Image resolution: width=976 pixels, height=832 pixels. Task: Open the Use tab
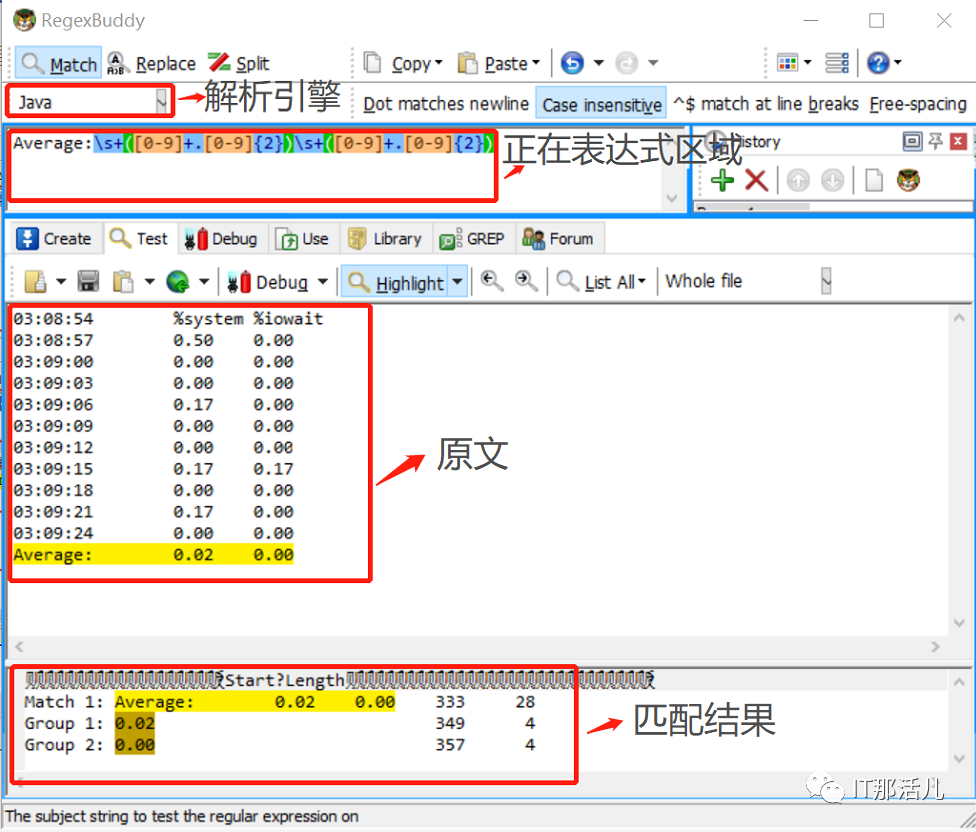[x=302, y=238]
